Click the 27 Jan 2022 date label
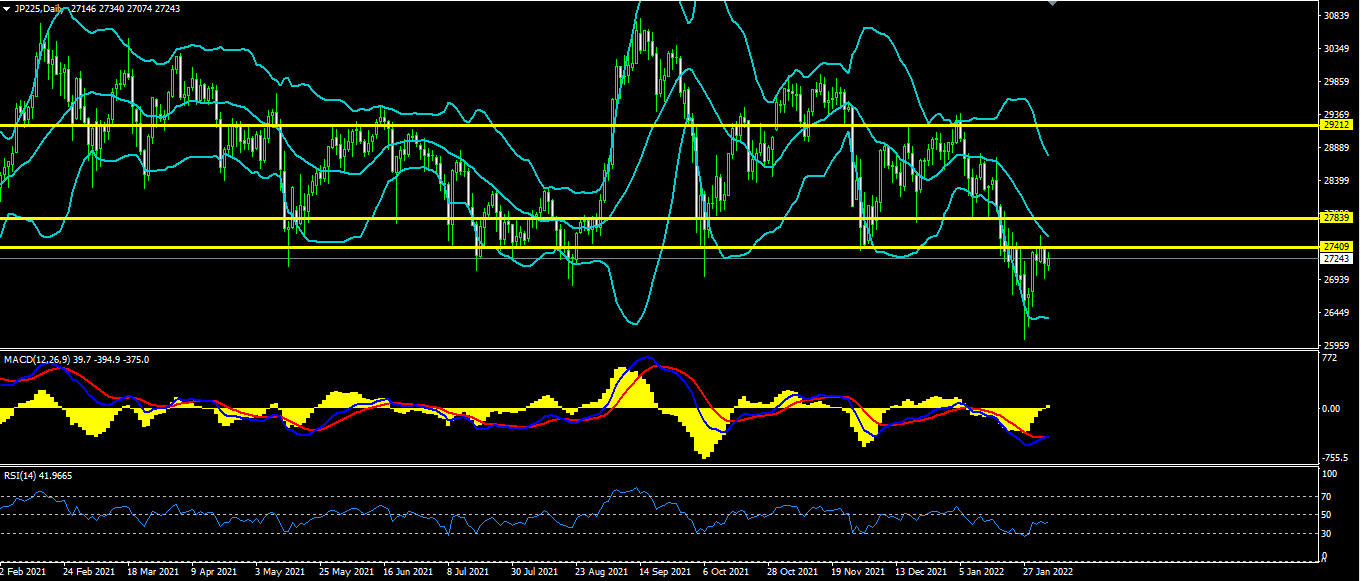Viewport: 1361px width, 581px height. point(1047,572)
